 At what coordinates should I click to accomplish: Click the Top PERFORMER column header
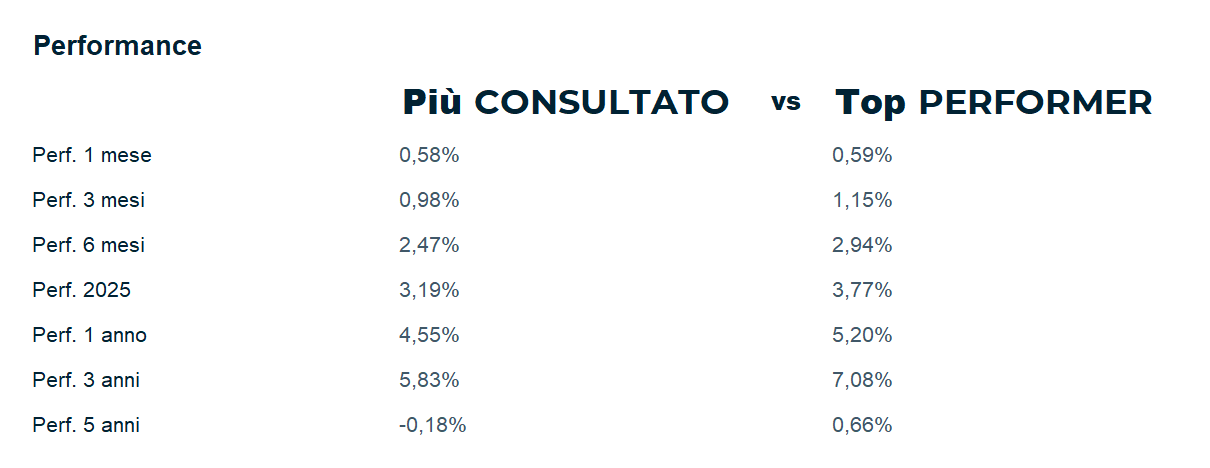click(x=993, y=102)
